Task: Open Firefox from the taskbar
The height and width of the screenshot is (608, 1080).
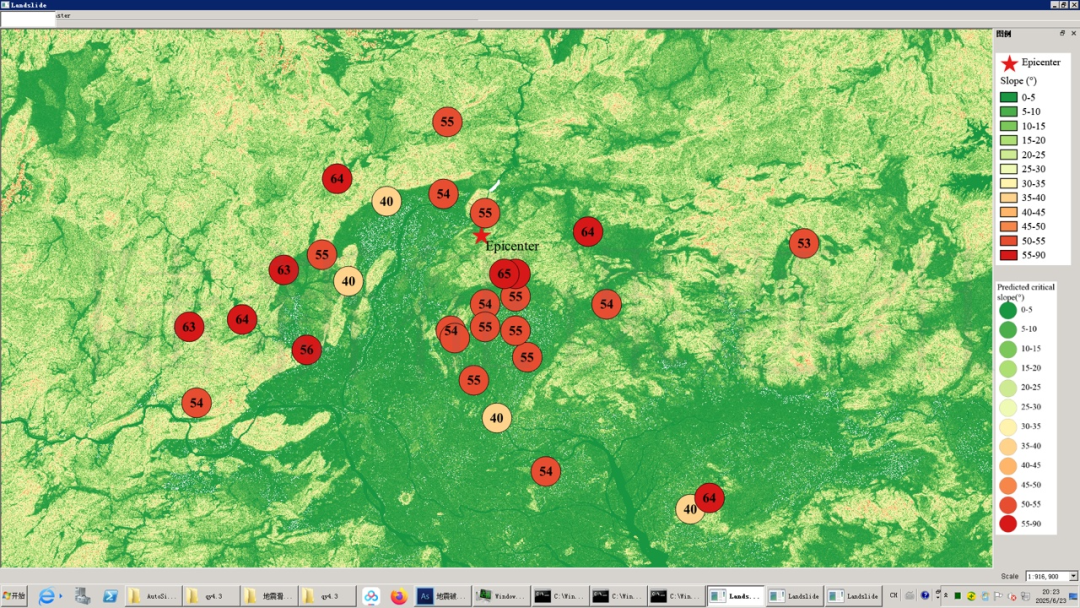Action: tap(399, 597)
